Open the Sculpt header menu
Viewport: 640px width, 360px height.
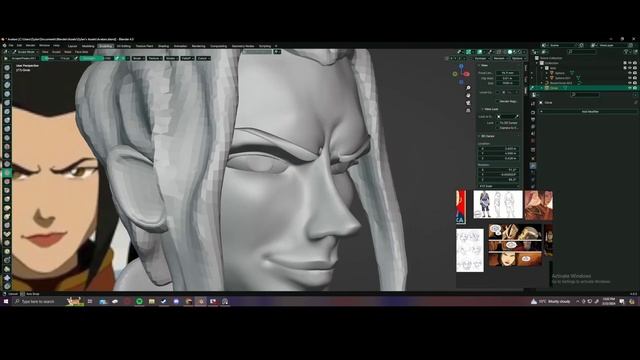click(x=56, y=52)
